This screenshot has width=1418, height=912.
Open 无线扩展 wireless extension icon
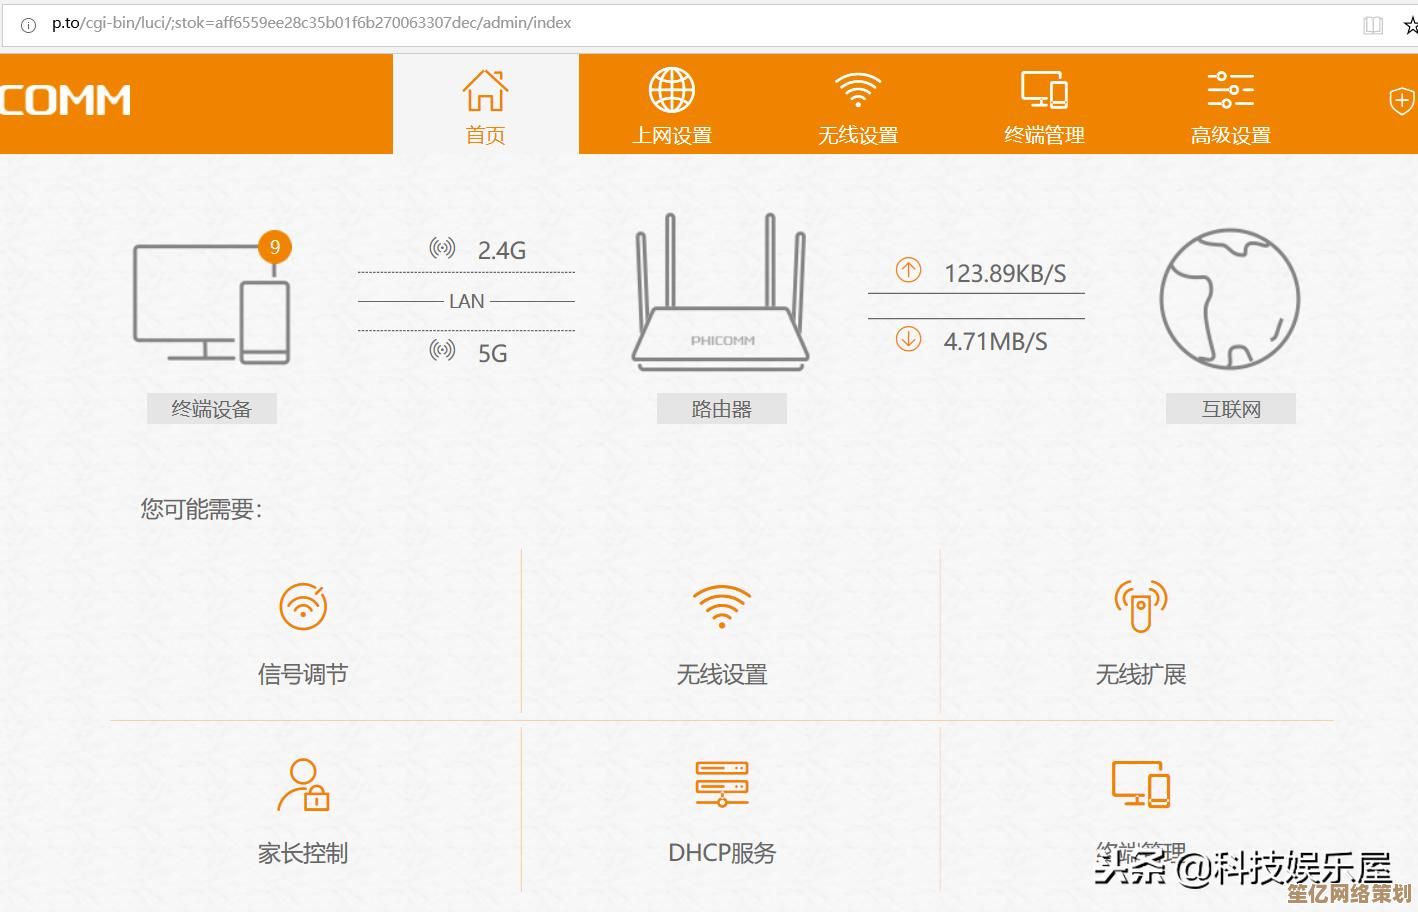[1140, 605]
